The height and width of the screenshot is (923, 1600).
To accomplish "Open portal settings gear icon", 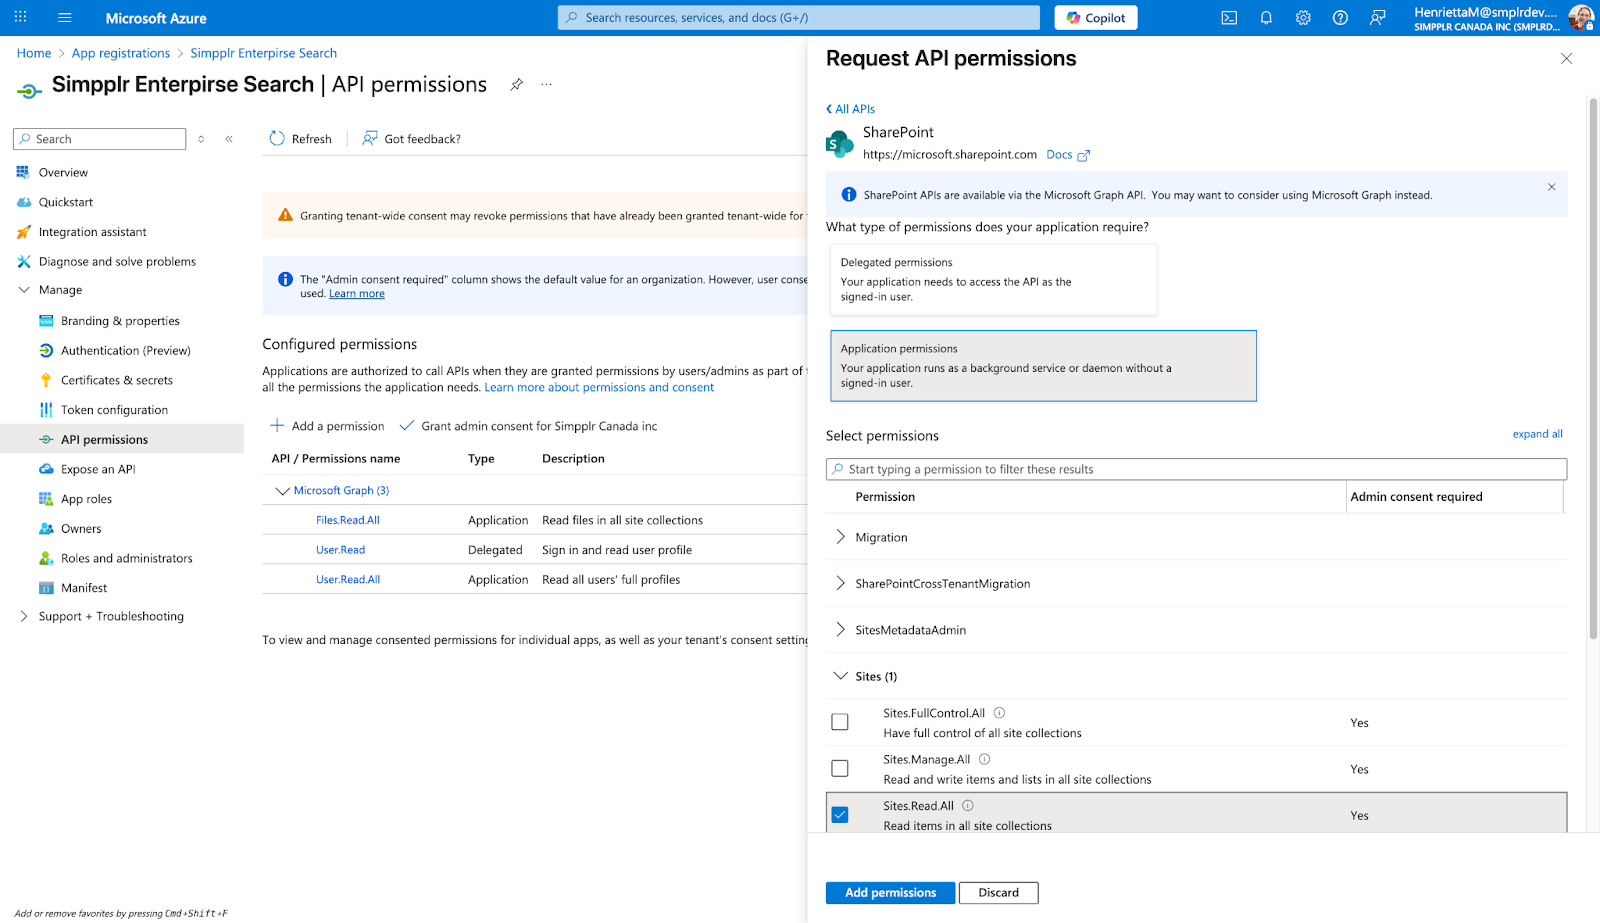I will pyautogui.click(x=1303, y=18).
